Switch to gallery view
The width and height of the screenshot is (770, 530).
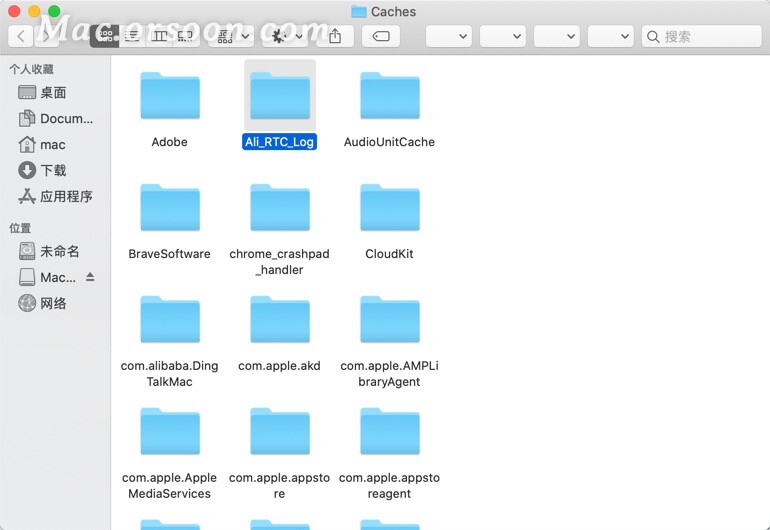[x=186, y=36]
